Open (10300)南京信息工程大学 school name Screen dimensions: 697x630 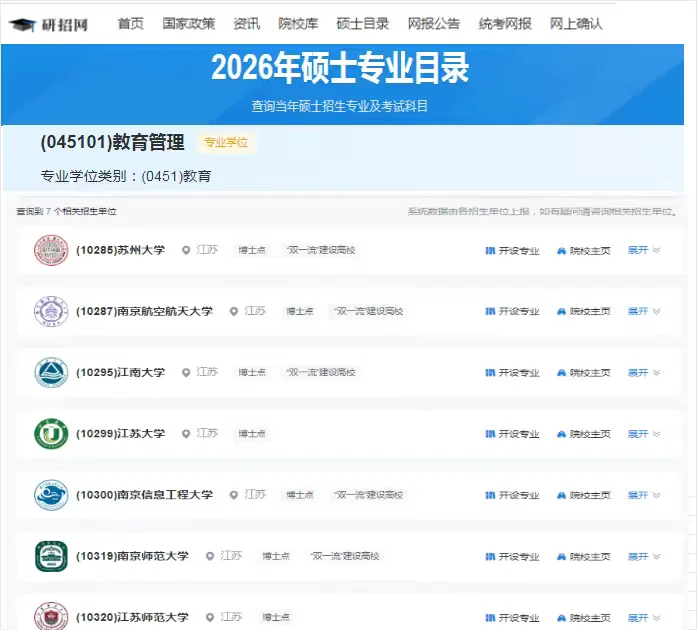(144, 495)
